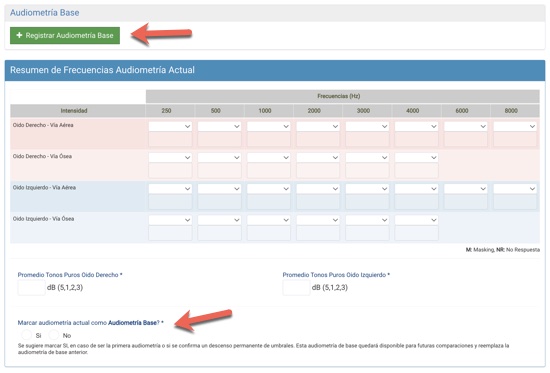Open Oído Derecho Vía Aérea 6000 Hz dropdown

tap(466, 126)
